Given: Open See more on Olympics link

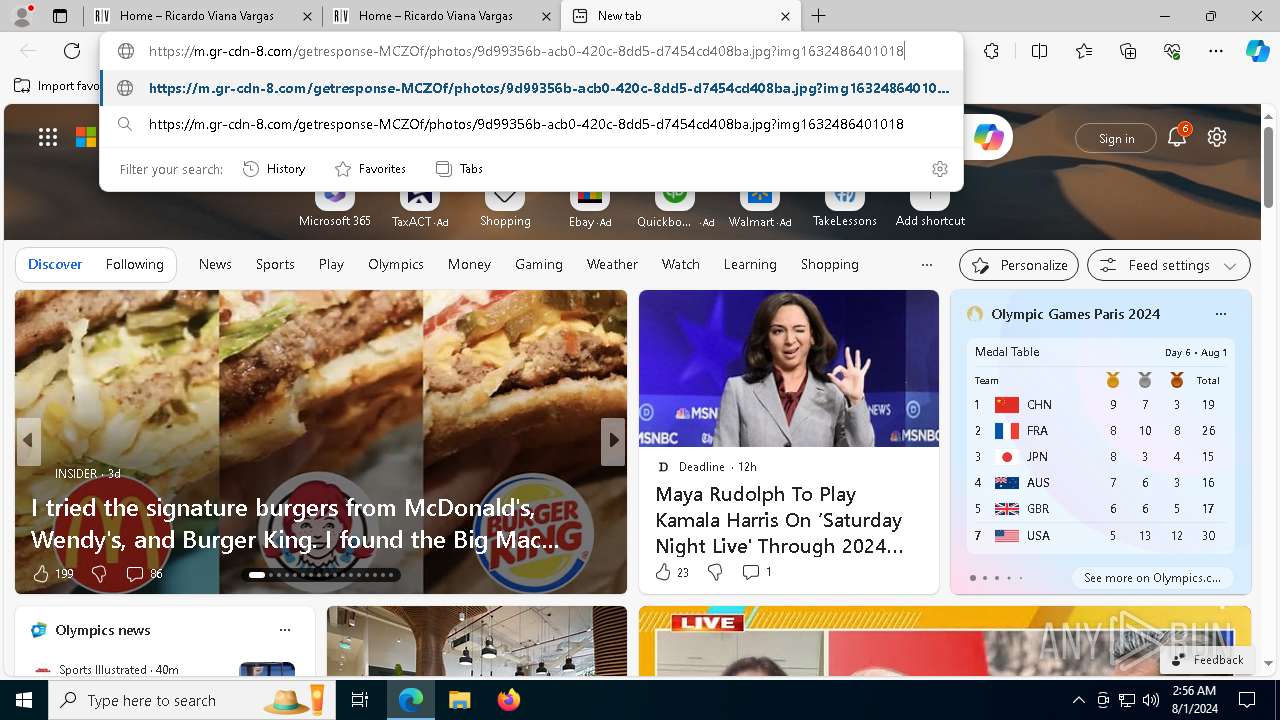Looking at the screenshot, I should point(1152,578).
